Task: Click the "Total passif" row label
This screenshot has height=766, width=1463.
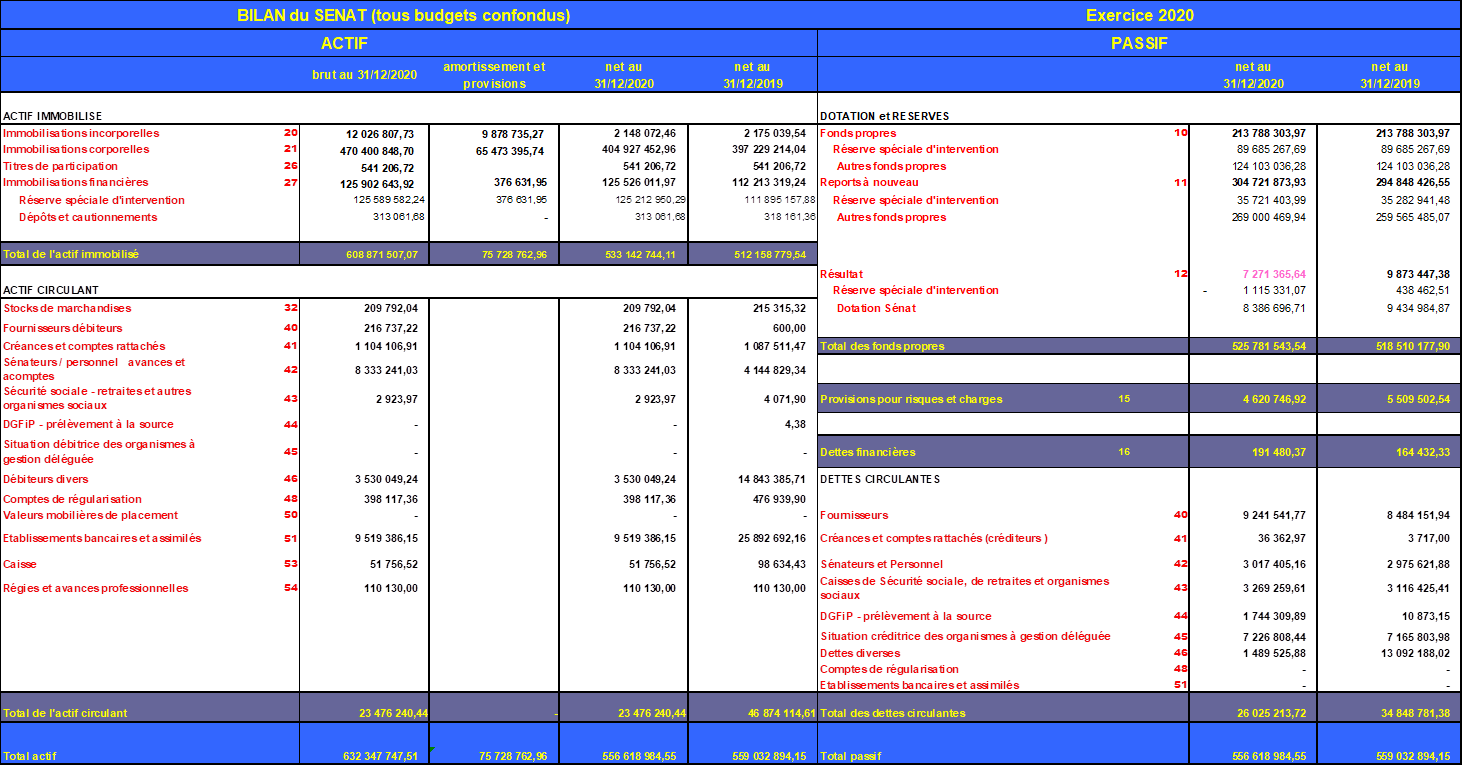Action: tap(851, 757)
